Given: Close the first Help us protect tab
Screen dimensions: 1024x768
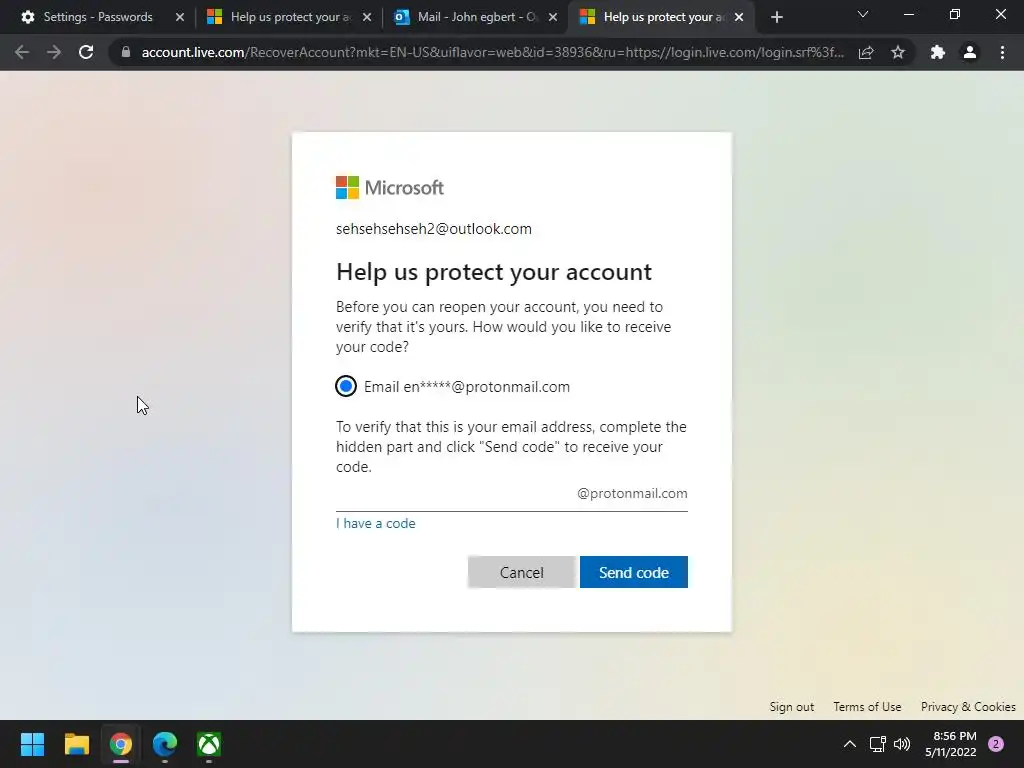Looking at the screenshot, I should coord(367,17).
